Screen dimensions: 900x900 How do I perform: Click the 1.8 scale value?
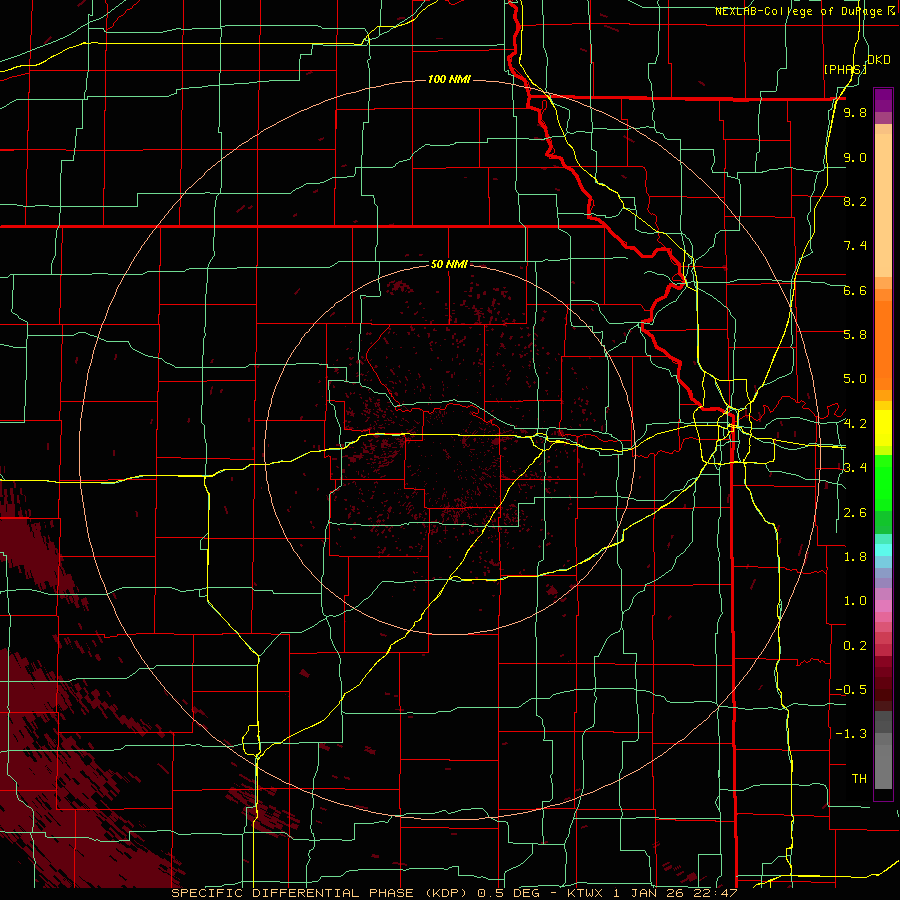coord(855,556)
